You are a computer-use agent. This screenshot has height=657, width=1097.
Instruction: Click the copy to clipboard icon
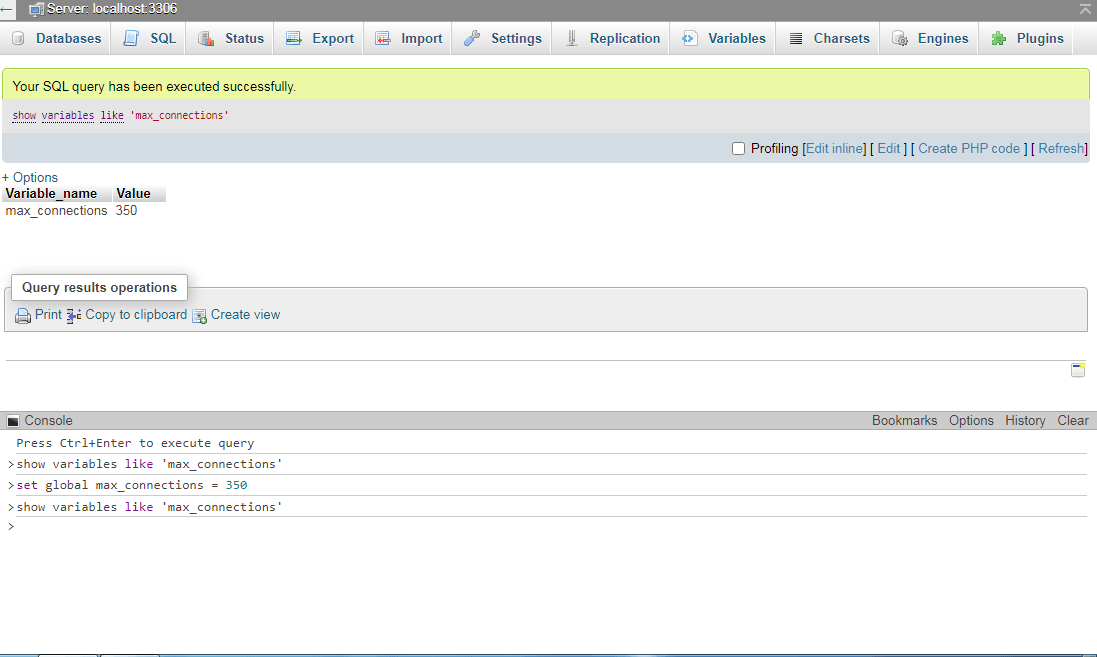pyautogui.click(x=74, y=316)
